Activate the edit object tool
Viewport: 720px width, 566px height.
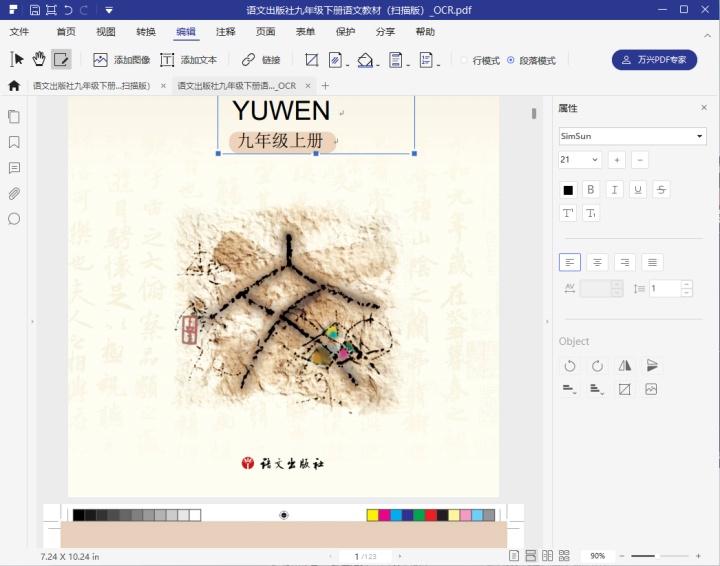point(61,60)
